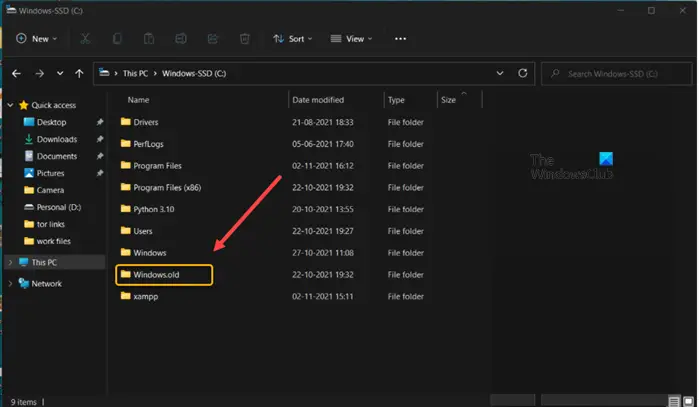Select Network in navigation pane
The width and height of the screenshot is (699, 407).
click(x=46, y=284)
